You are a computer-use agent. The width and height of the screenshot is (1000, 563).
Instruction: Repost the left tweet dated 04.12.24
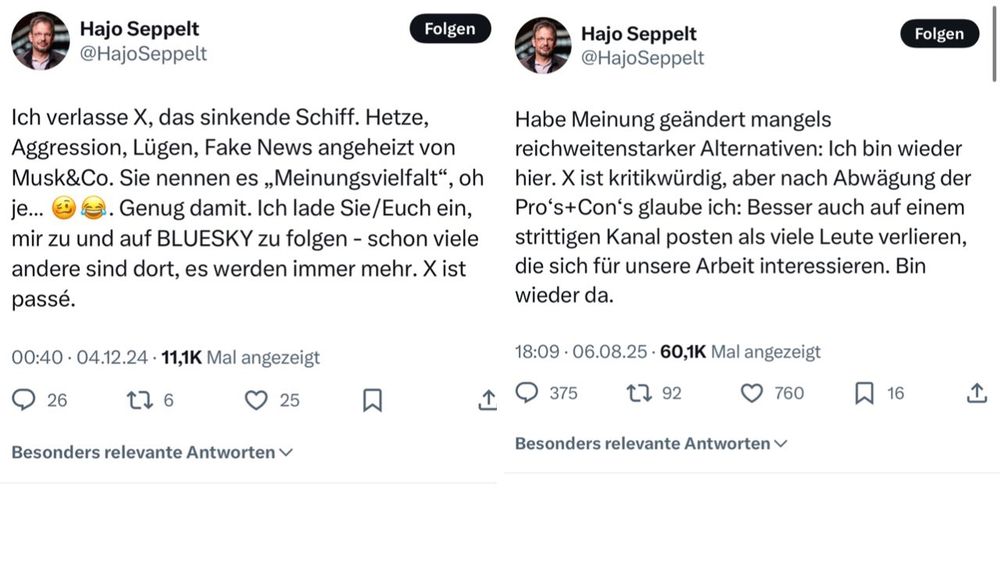pyautogui.click(x=140, y=400)
